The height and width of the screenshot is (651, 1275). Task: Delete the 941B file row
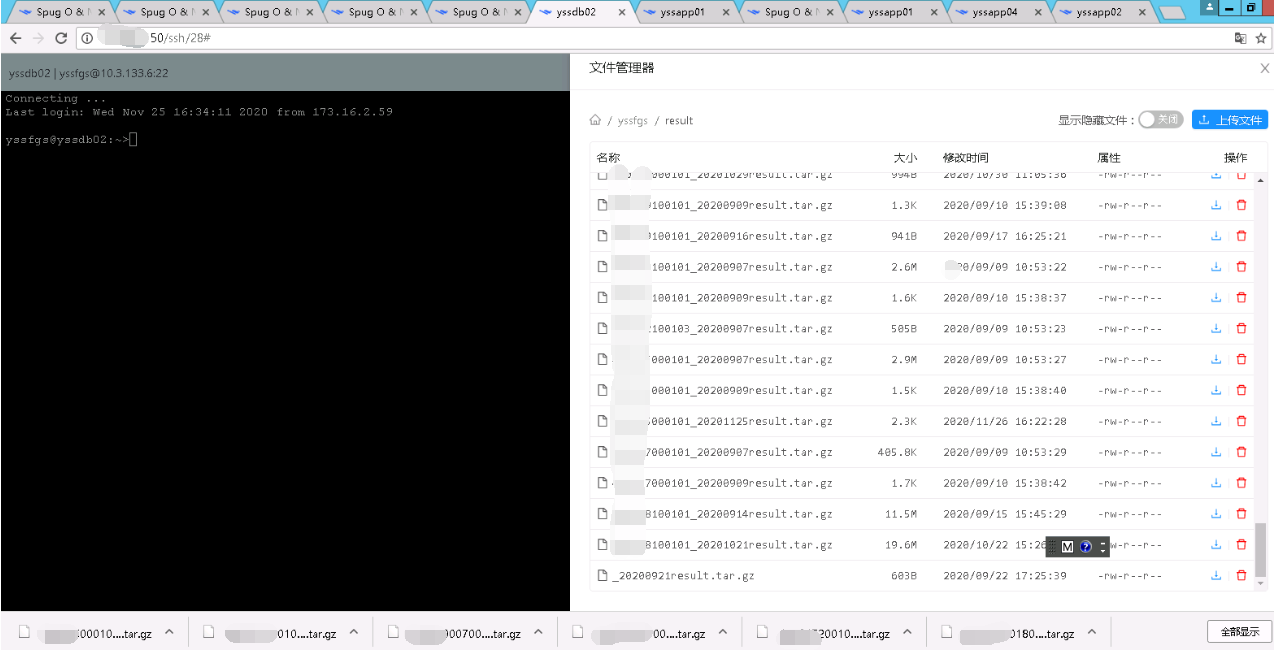[1241, 236]
